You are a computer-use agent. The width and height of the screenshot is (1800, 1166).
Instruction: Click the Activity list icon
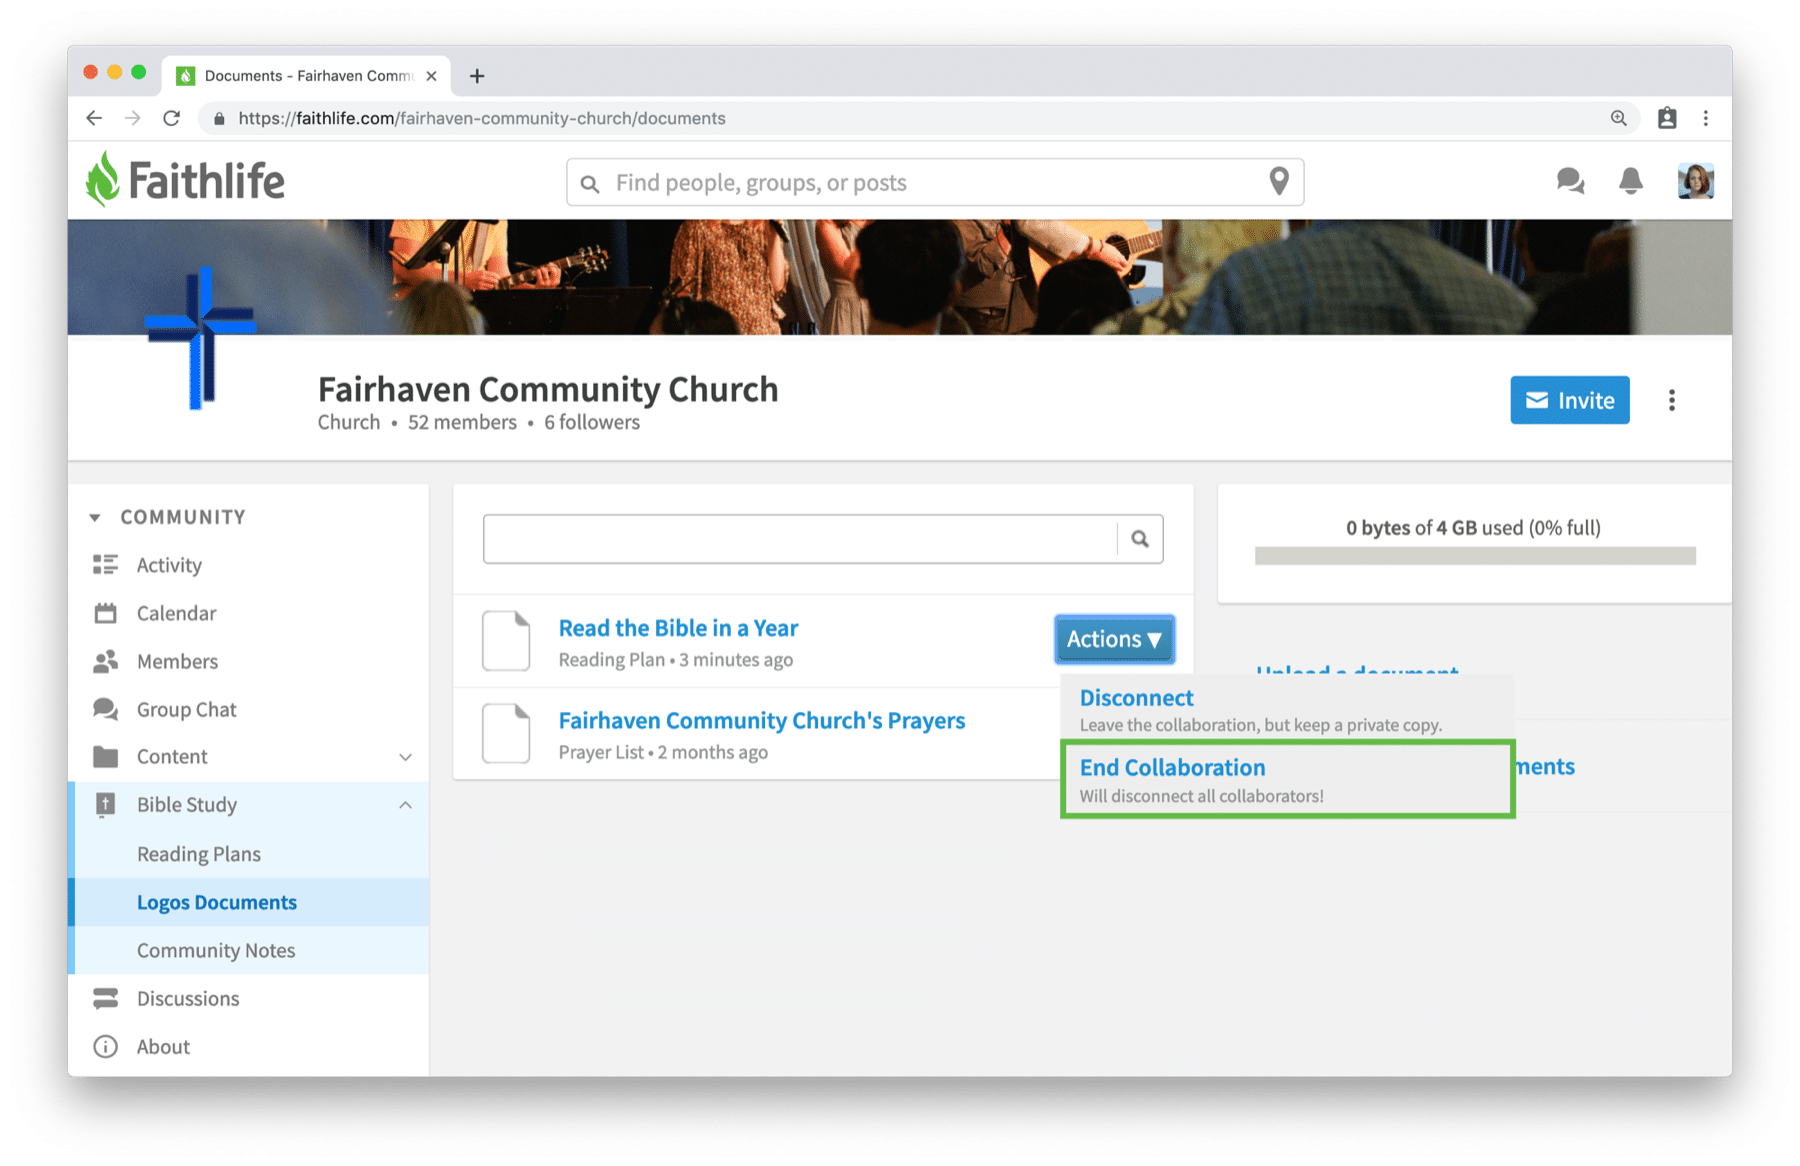tap(105, 565)
